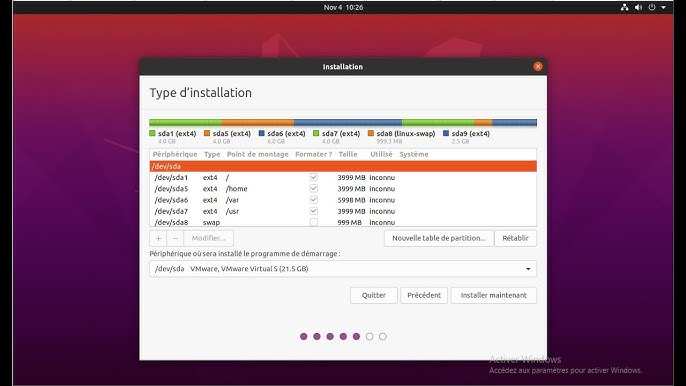This screenshot has height=386, width=686.
Task: Start with Installer maintenant button
Action: (x=494, y=295)
